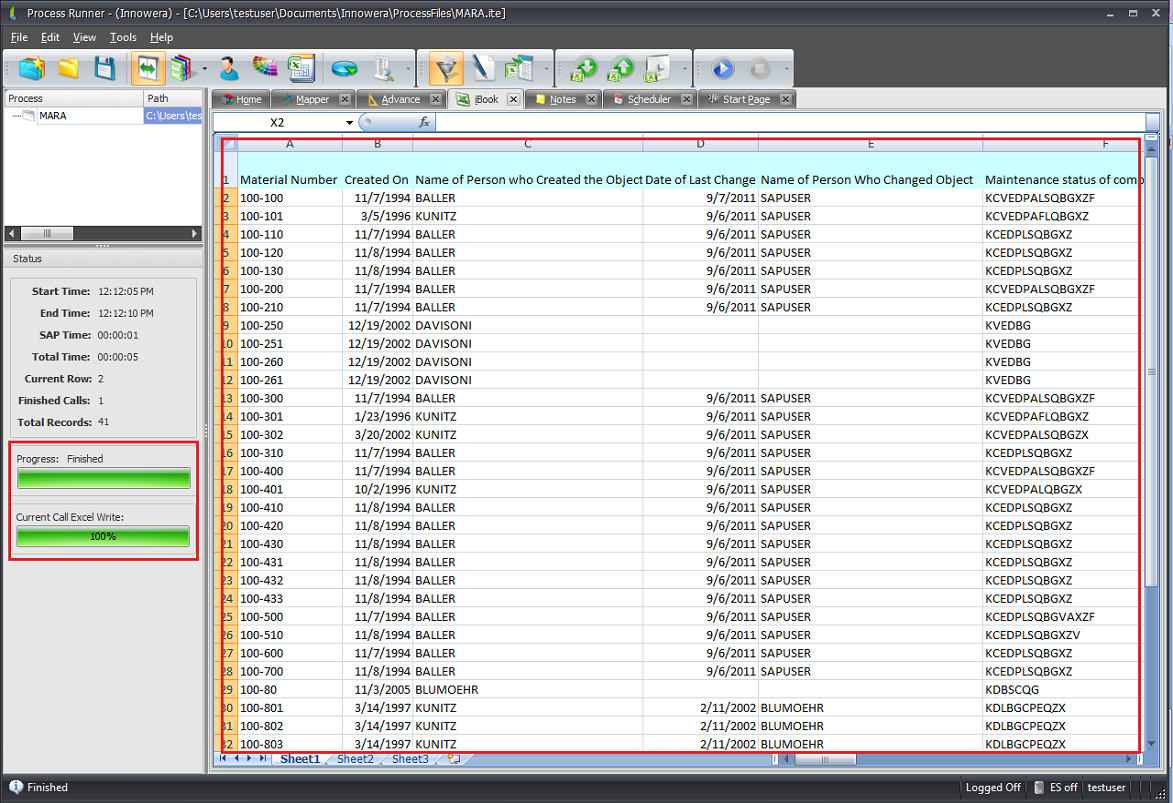Click the Current Call Excel Write progress bar

pyautogui.click(x=103, y=536)
